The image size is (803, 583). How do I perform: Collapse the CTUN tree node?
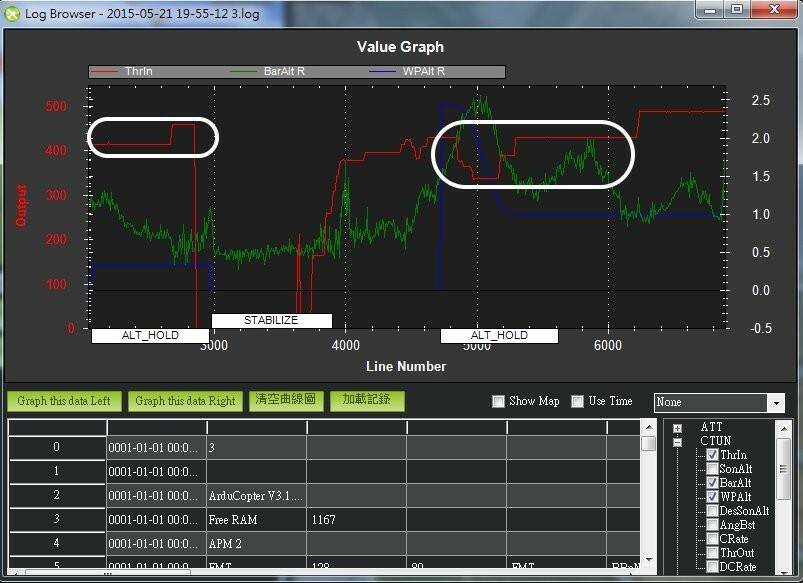678,442
